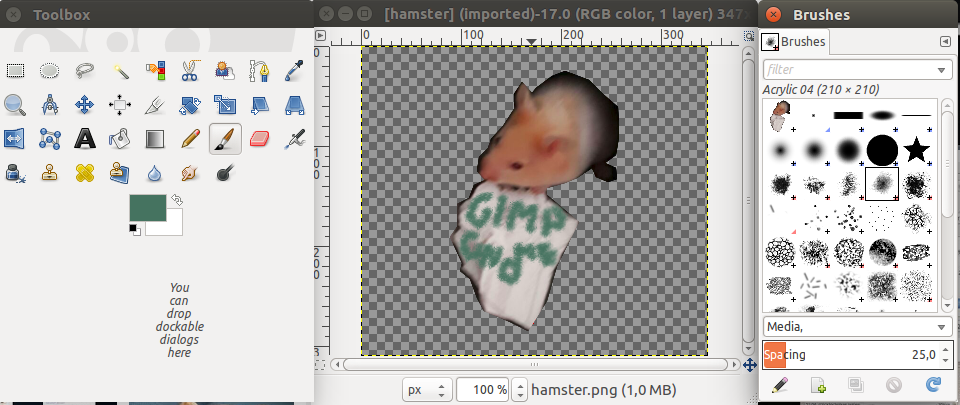
Task: Activate the Move tool
Action: click(x=84, y=105)
